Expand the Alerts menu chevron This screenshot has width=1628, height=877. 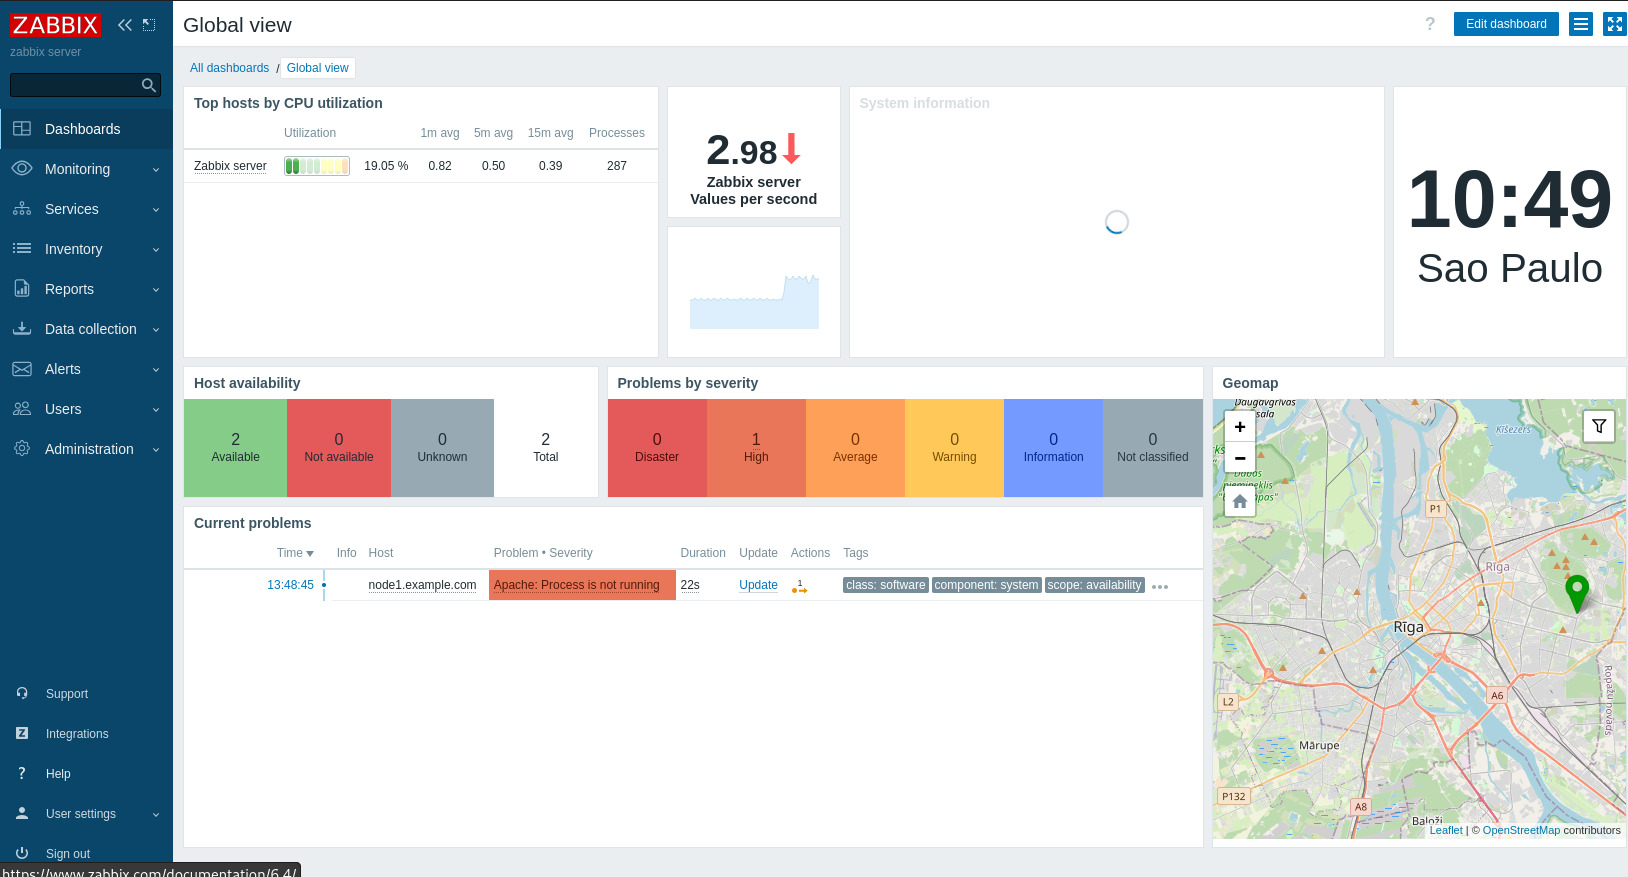(156, 370)
